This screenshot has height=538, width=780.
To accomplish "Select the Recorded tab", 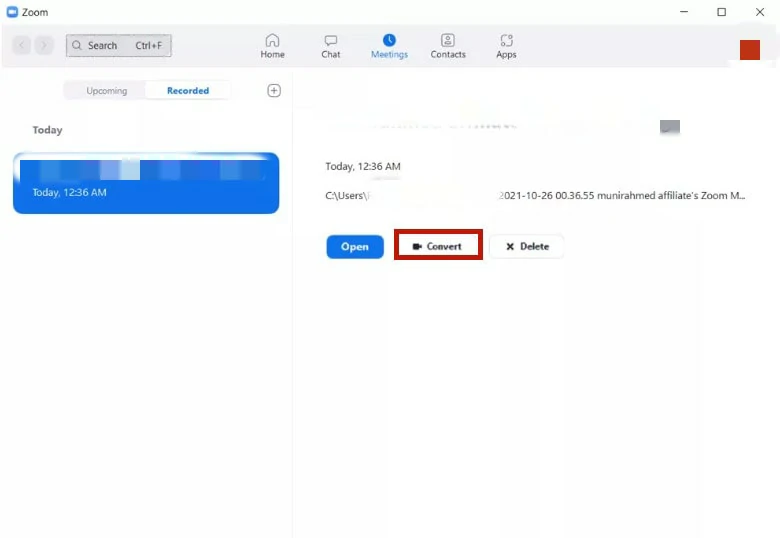I will pyautogui.click(x=188, y=90).
